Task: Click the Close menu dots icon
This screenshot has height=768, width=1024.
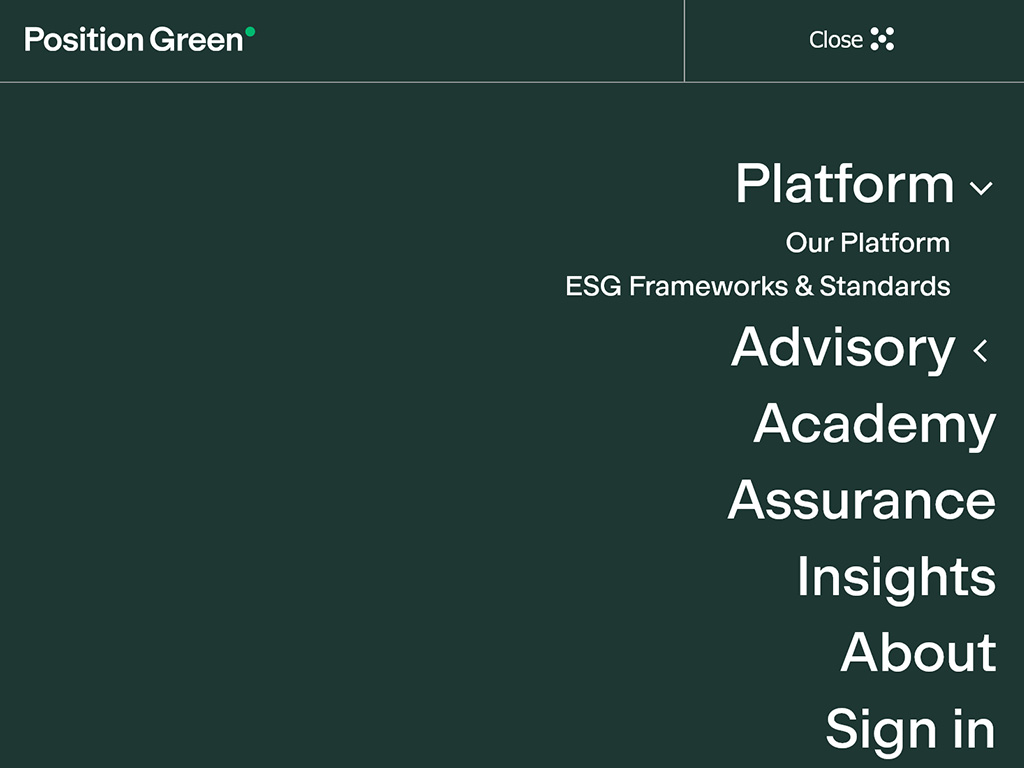Action: [x=882, y=40]
